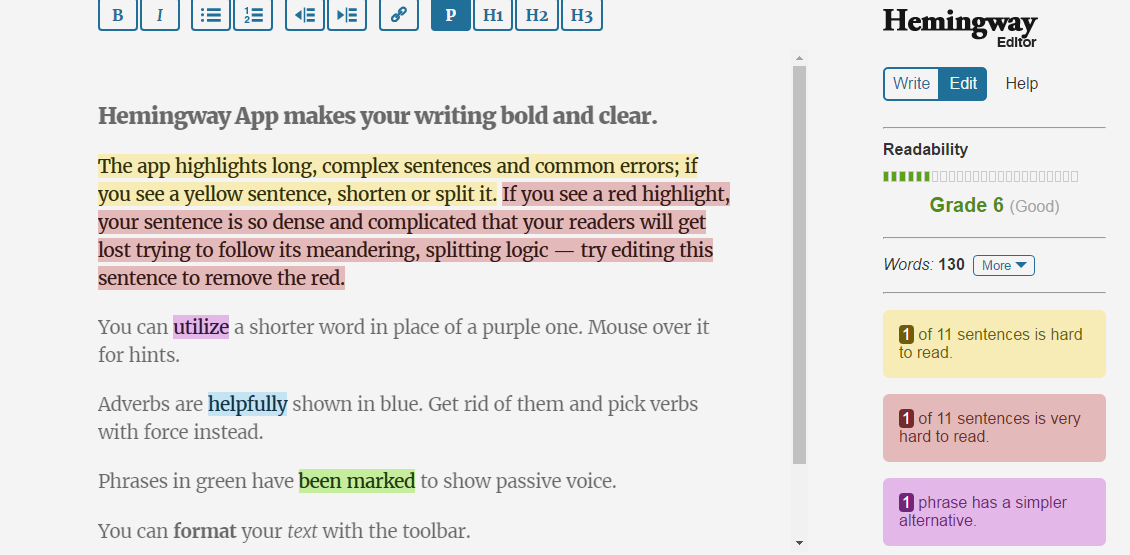Click the red very-hard-to-read sentences card
This screenshot has height=555, width=1130.
(994, 427)
